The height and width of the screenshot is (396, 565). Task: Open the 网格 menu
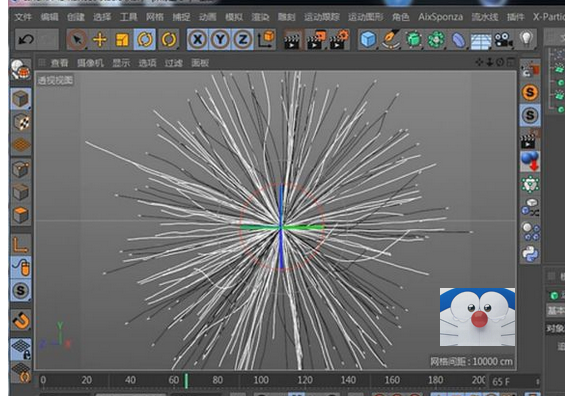pyautogui.click(x=155, y=17)
